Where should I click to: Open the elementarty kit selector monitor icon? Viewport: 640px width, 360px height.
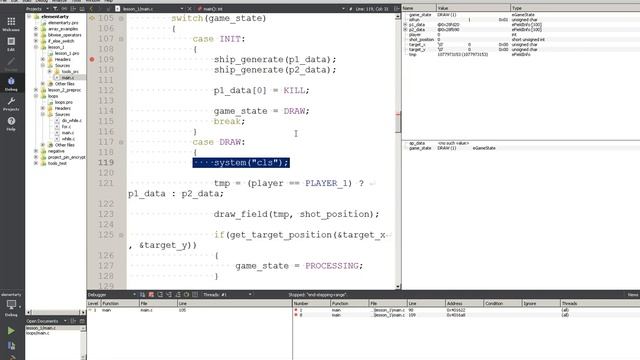click(11, 304)
